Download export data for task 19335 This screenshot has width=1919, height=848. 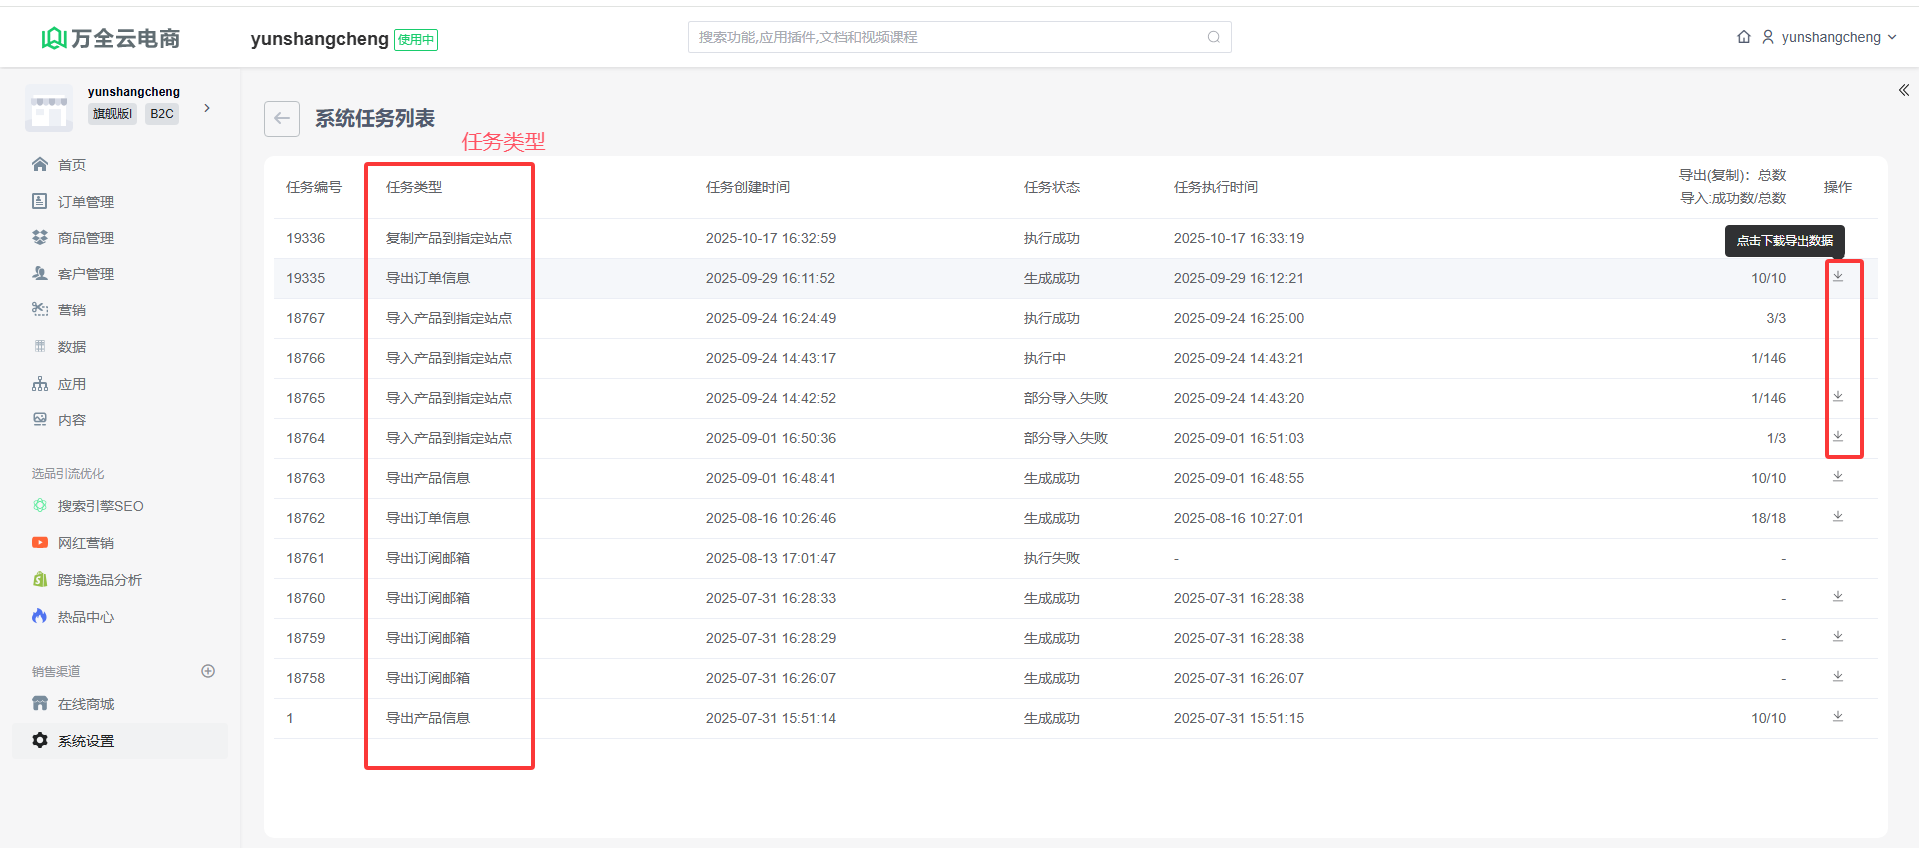pos(1838,277)
